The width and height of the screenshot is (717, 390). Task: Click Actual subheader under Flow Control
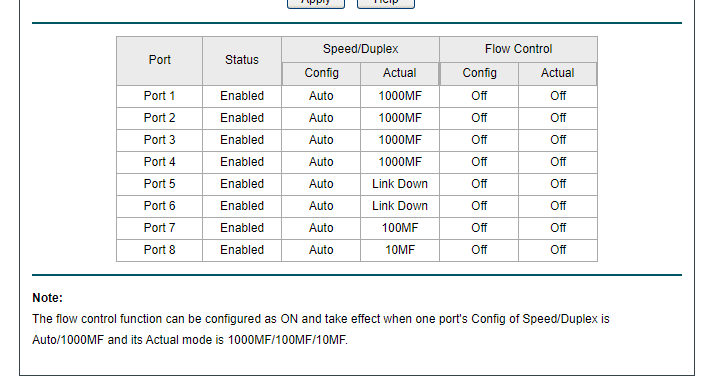click(557, 73)
